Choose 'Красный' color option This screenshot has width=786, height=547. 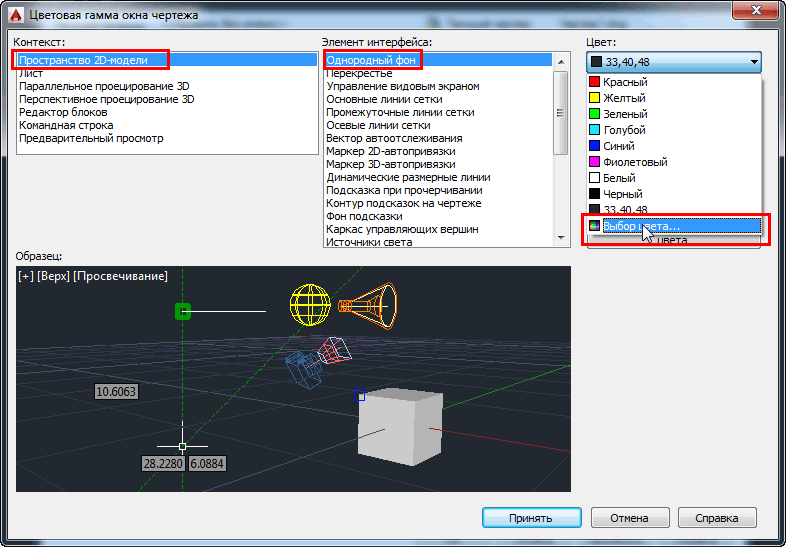point(674,82)
